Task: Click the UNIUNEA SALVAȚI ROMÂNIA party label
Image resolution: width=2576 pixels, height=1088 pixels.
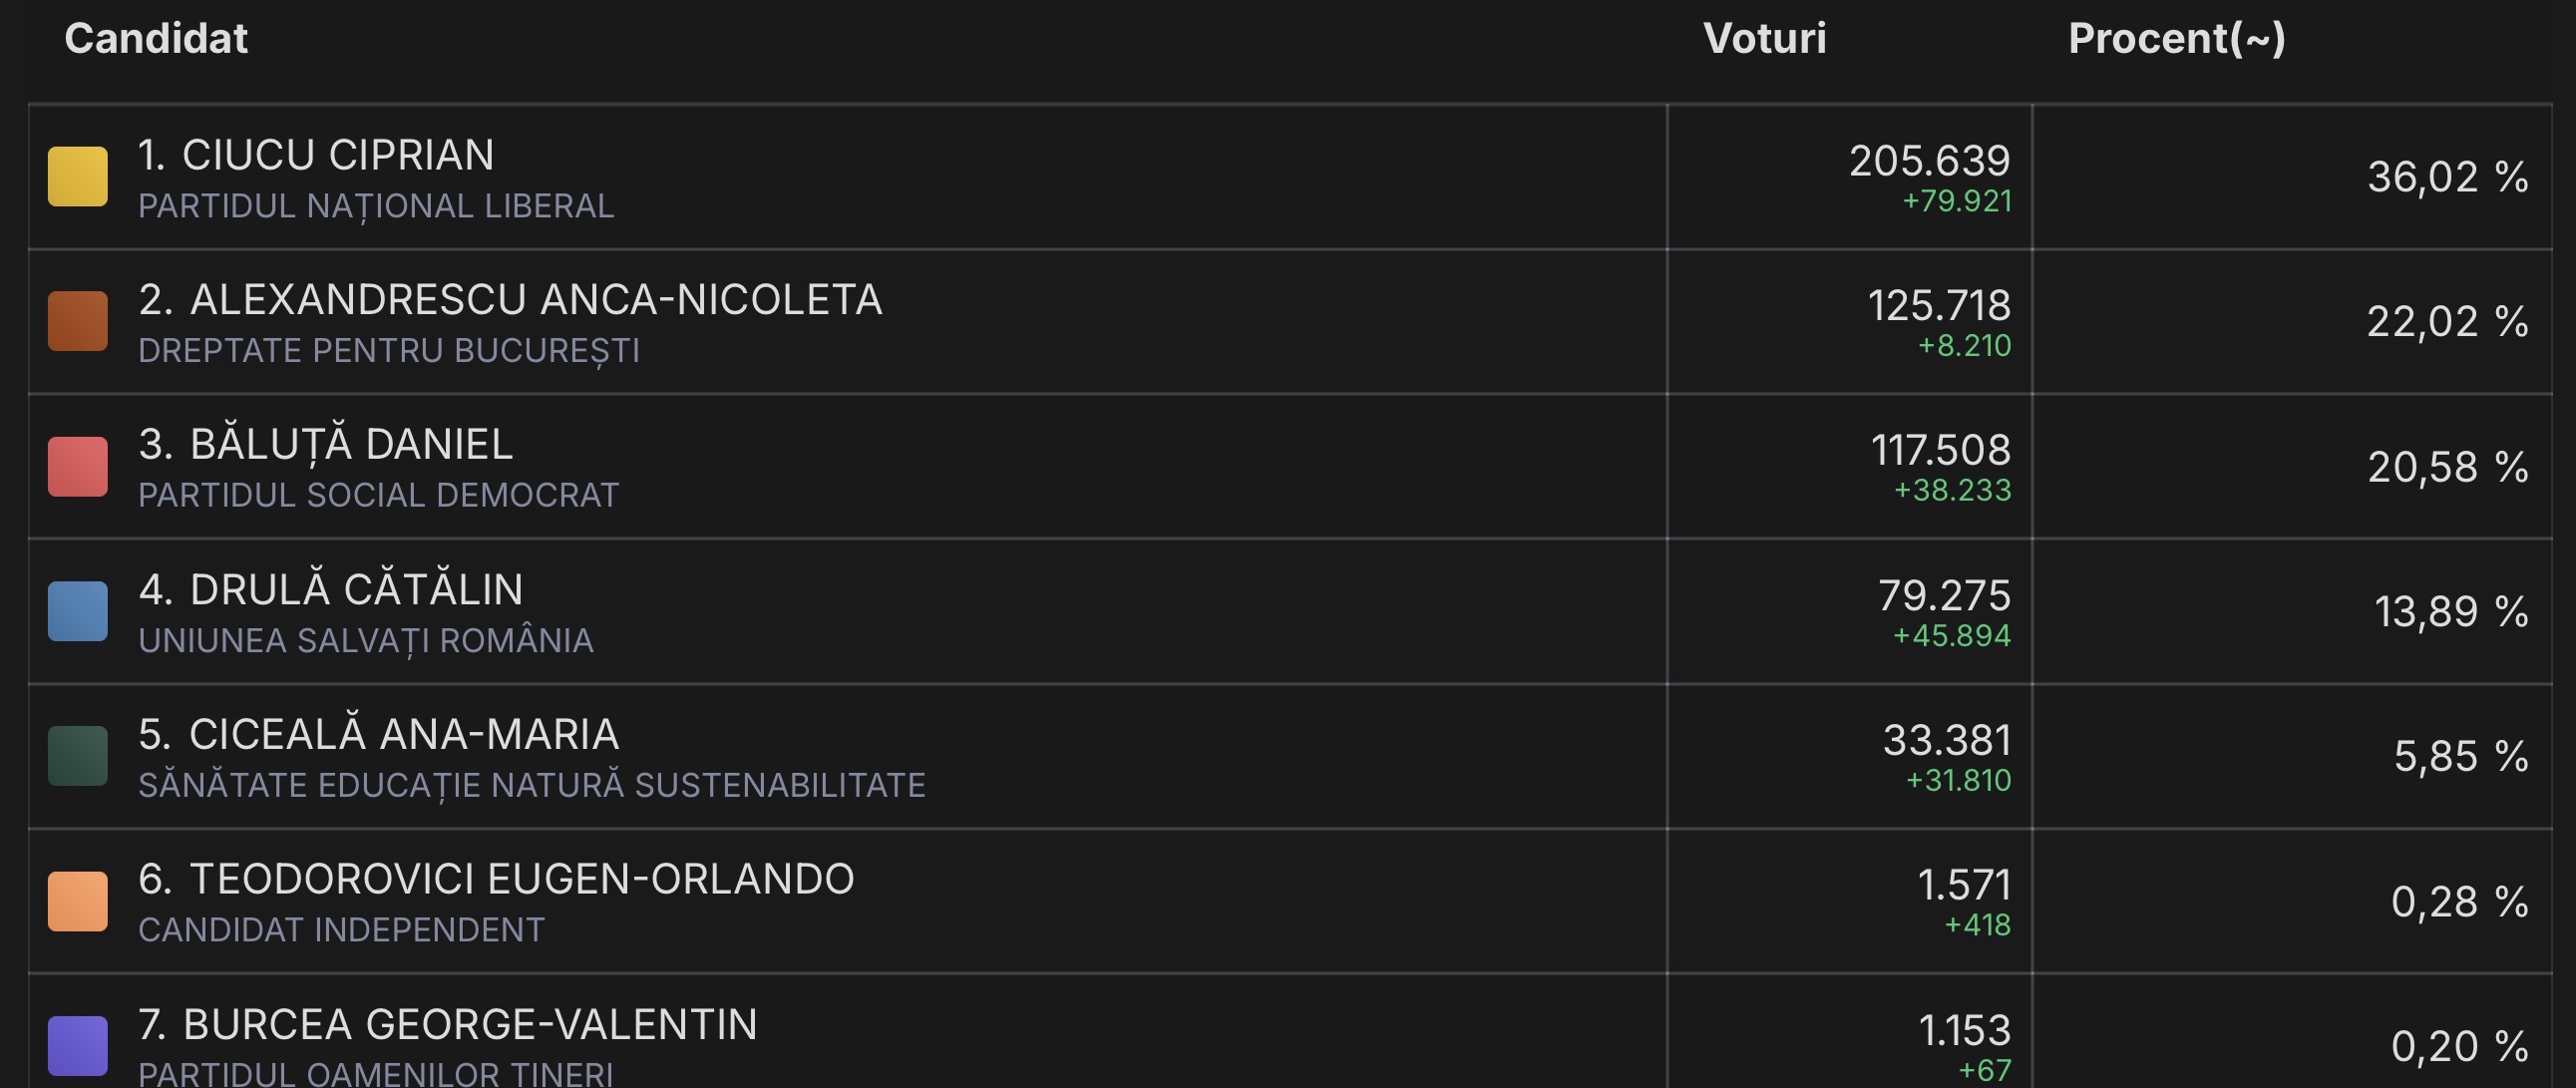Action: click(x=366, y=641)
